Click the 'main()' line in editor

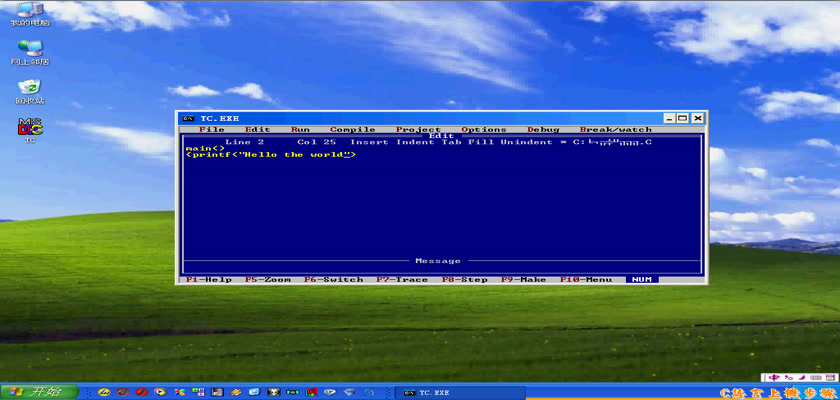(205, 148)
